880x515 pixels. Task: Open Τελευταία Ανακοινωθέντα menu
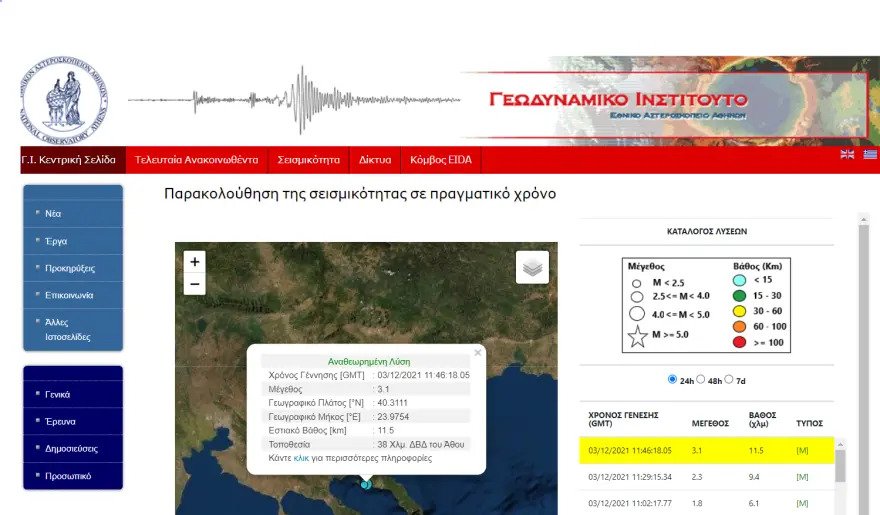tap(196, 160)
